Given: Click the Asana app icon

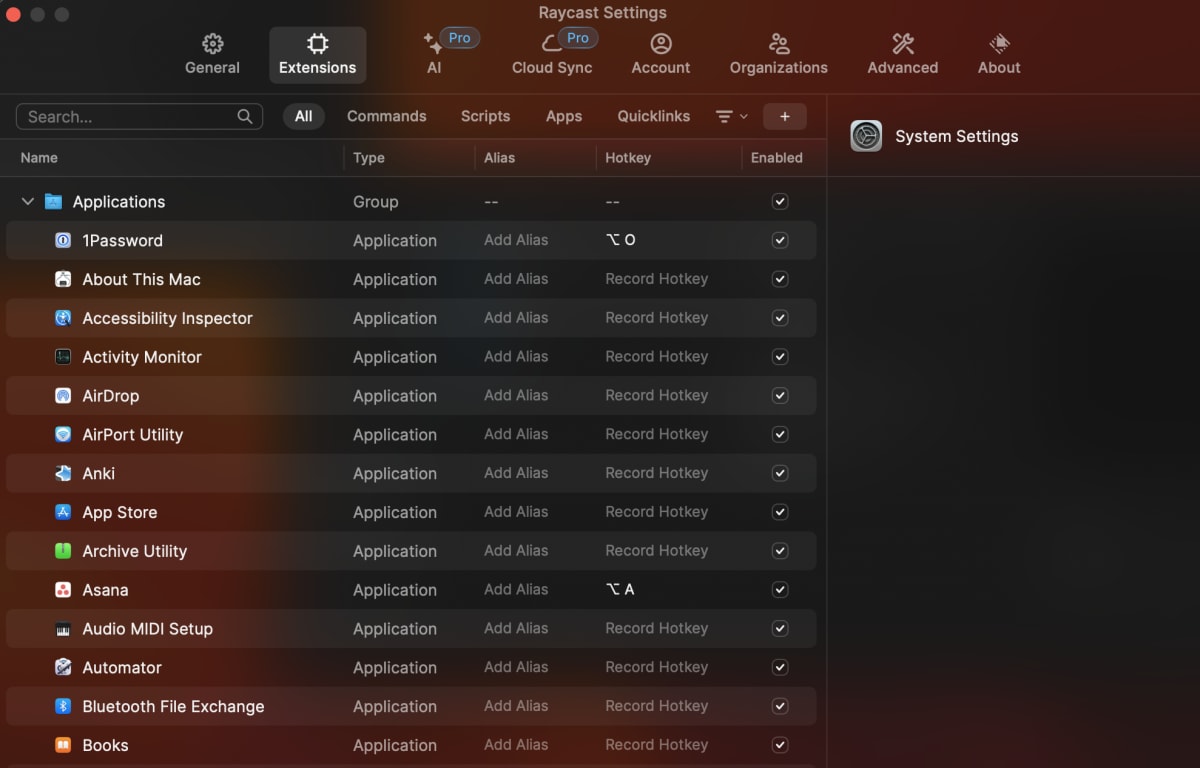Looking at the screenshot, I should pos(63,590).
